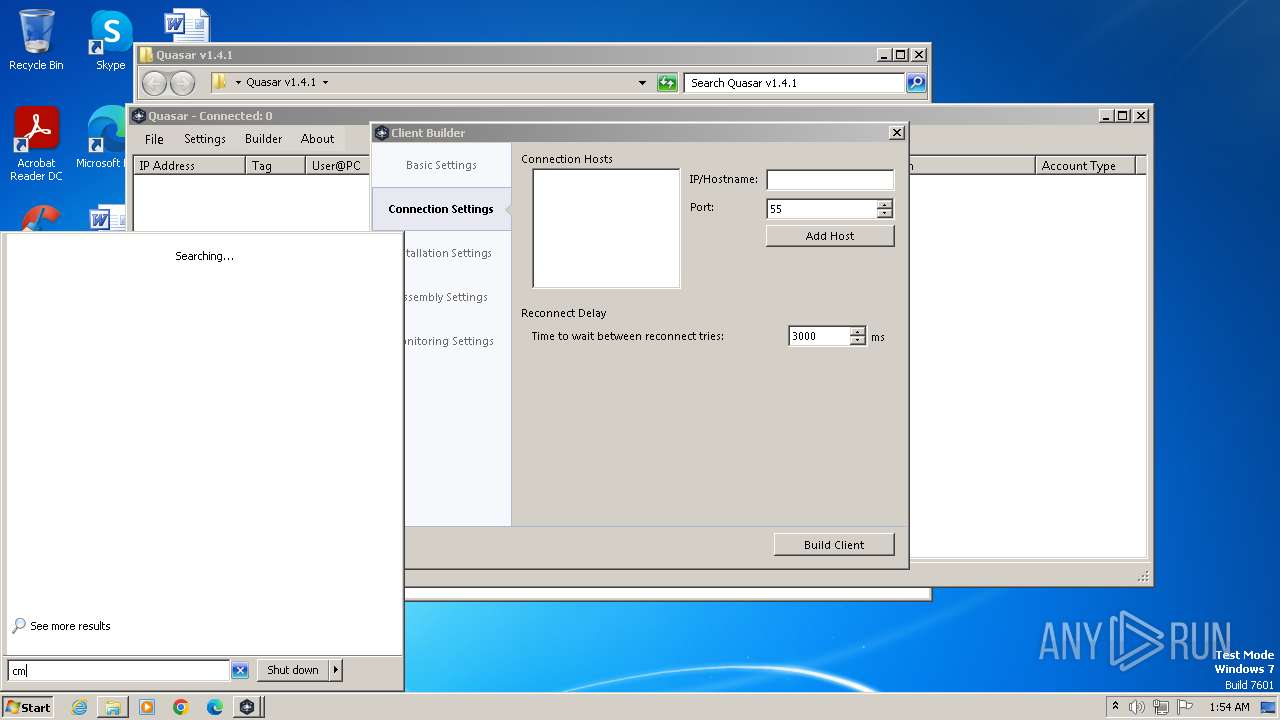Viewport: 1280px width, 720px height.
Task: Open the Word document icon on the desktop top row
Action: pyautogui.click(x=186, y=26)
